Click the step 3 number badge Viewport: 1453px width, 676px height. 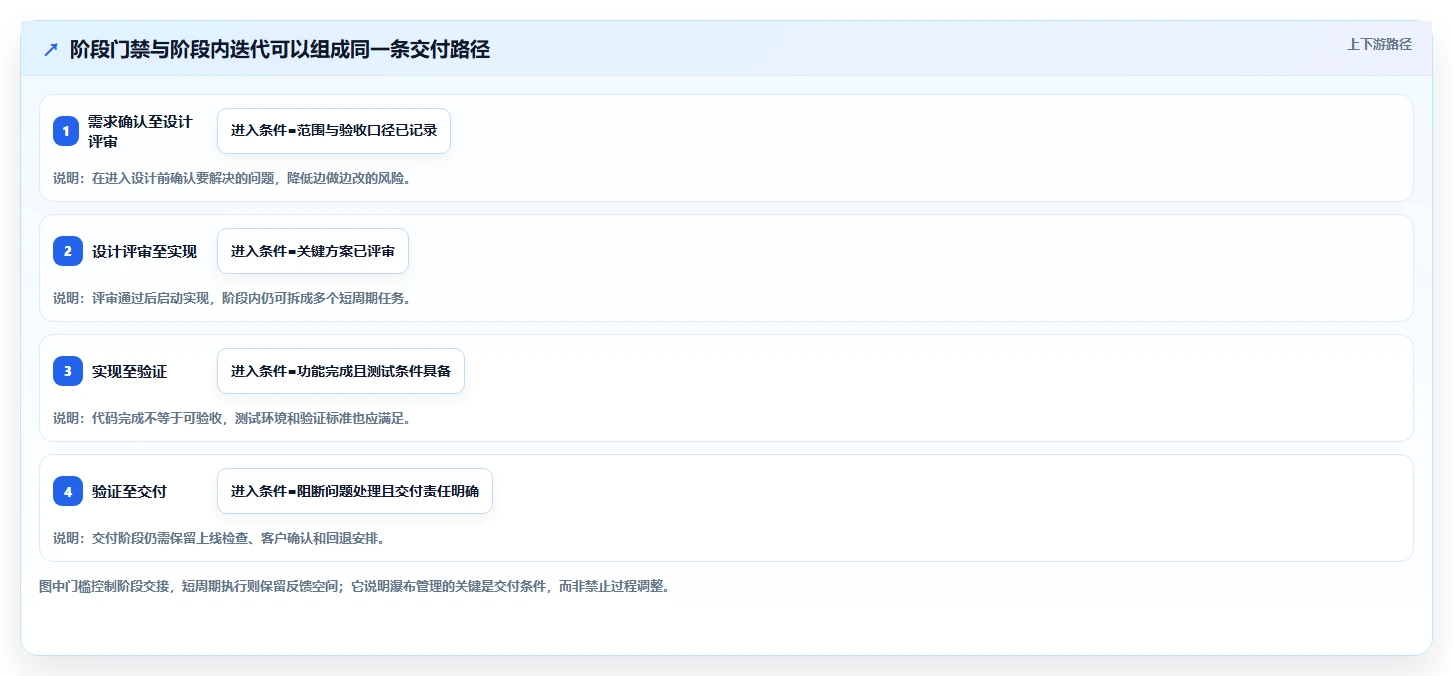tap(68, 371)
